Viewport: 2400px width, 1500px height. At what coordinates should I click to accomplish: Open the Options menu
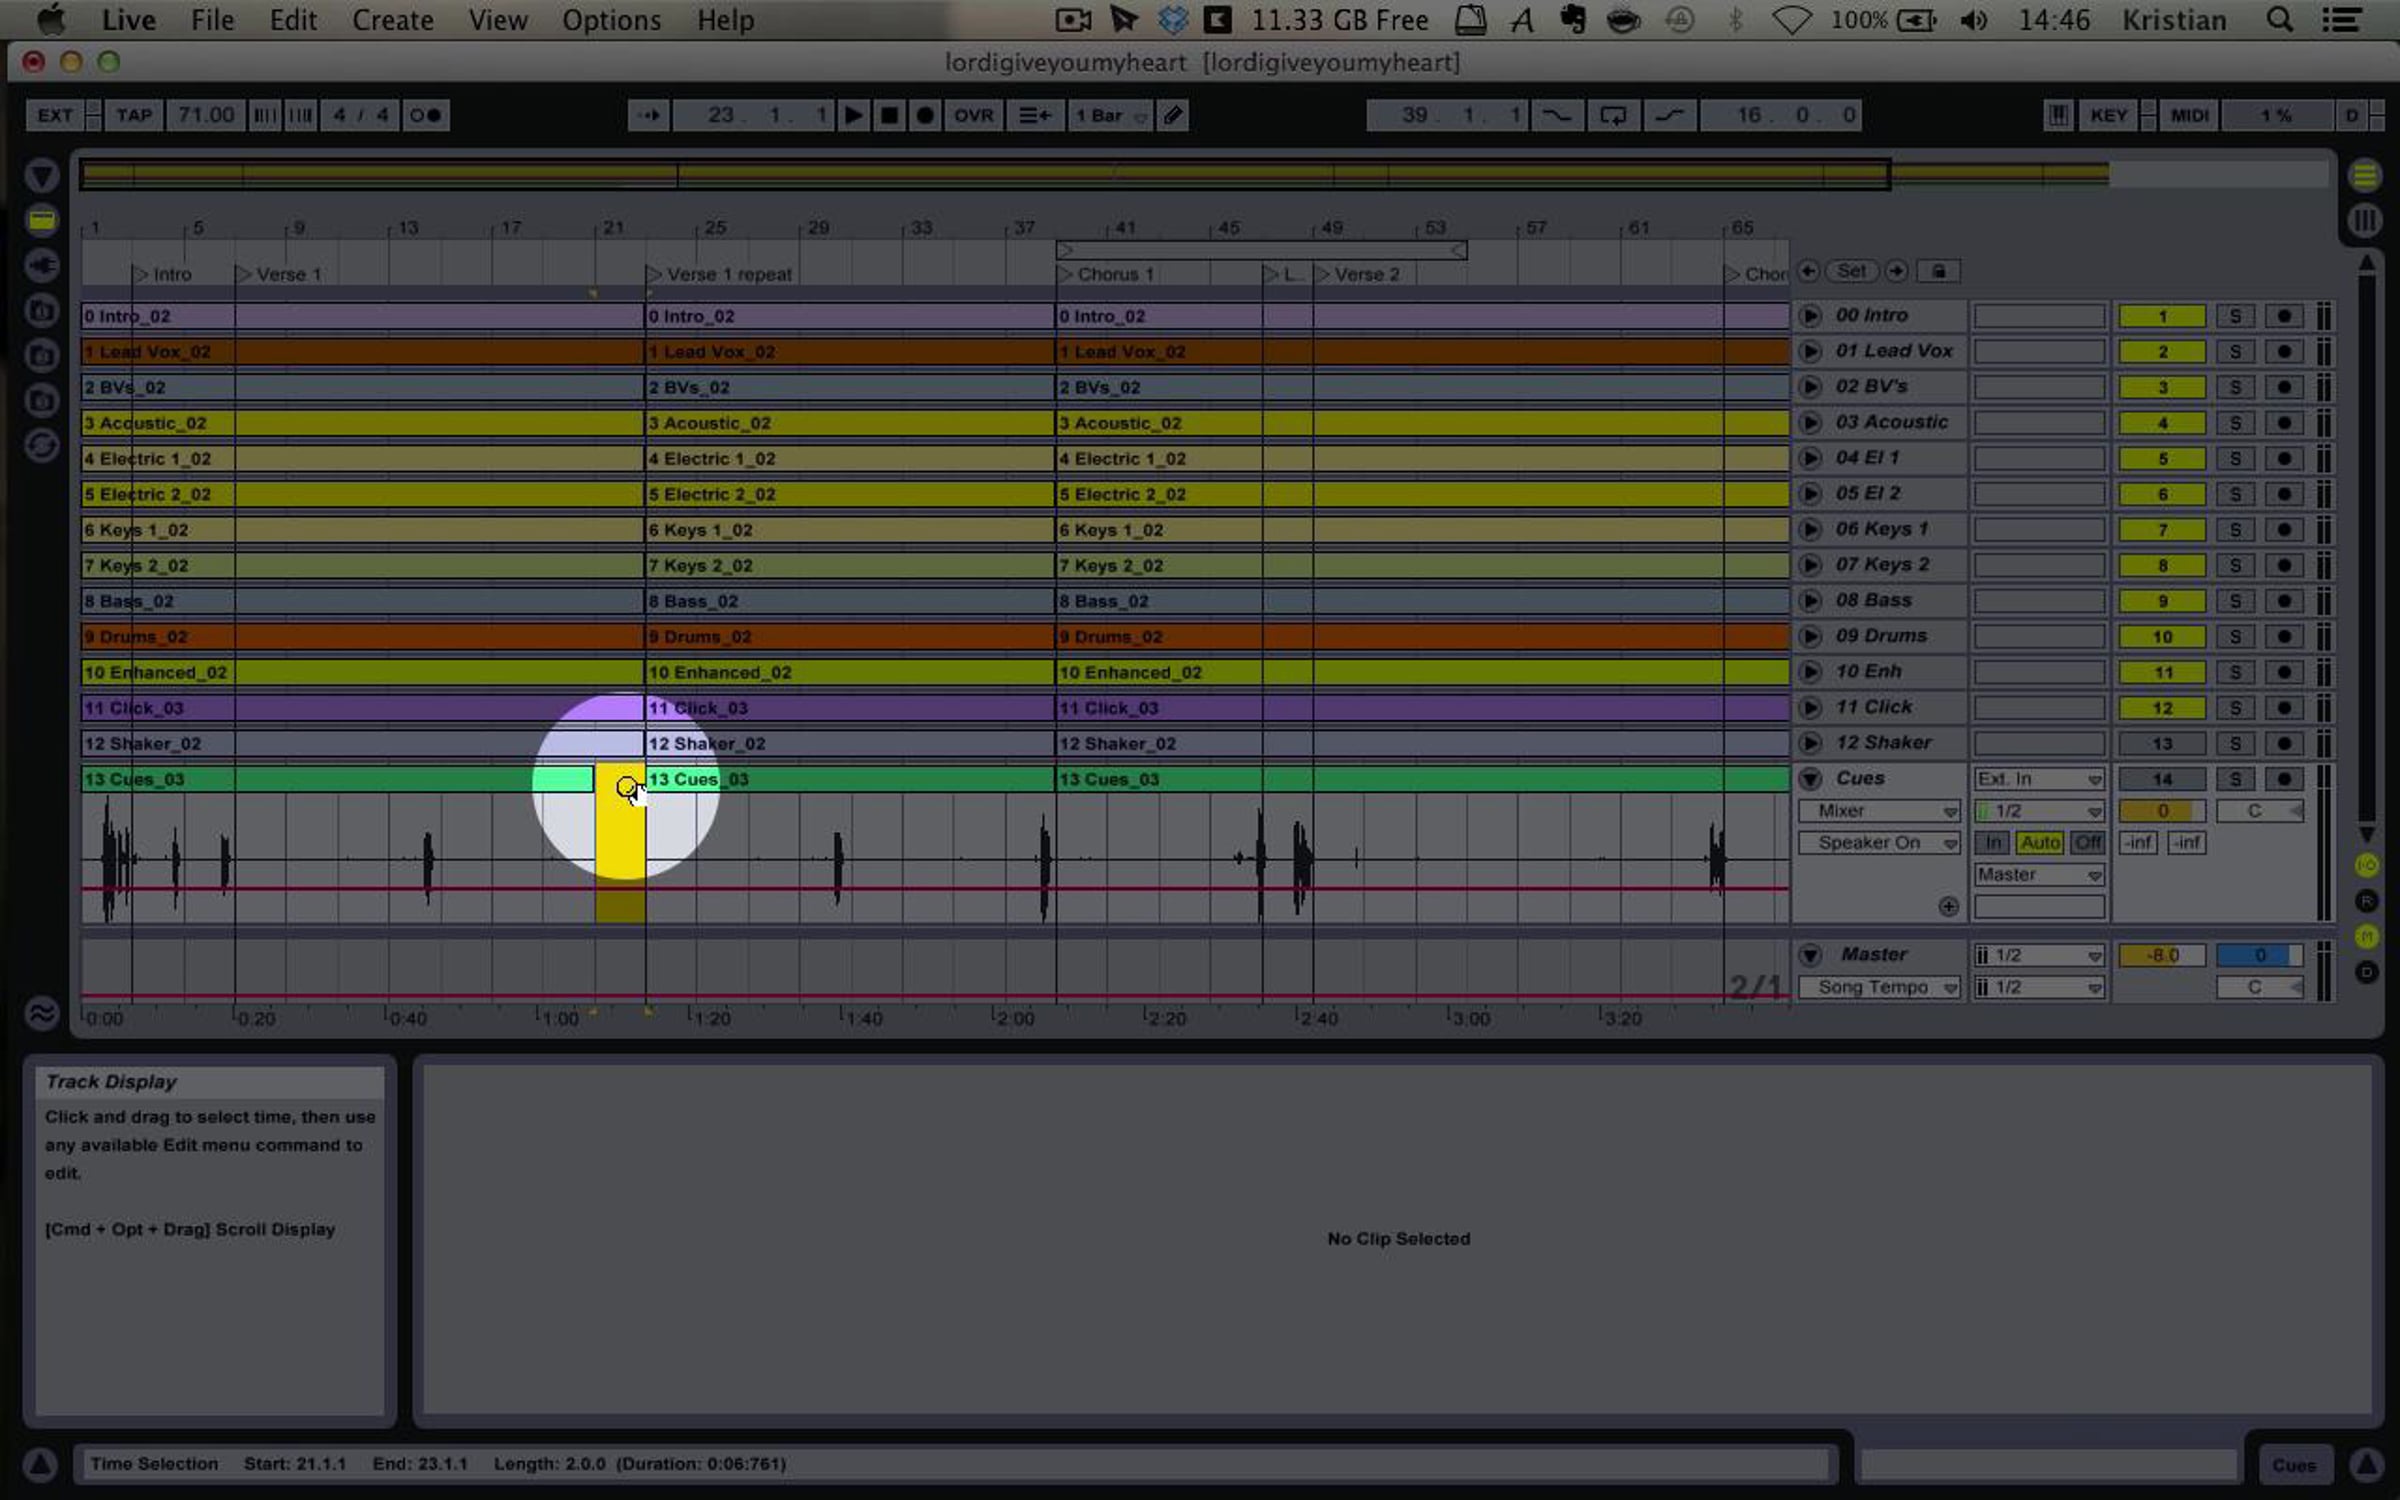(611, 20)
